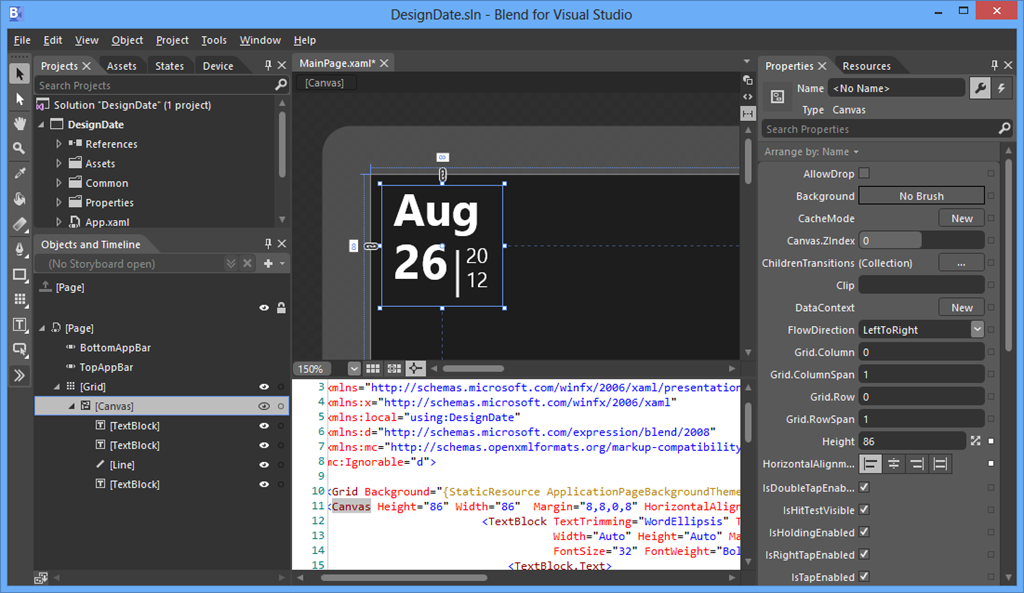Set Height to Auto icon
The image size is (1024, 593).
coord(975,441)
